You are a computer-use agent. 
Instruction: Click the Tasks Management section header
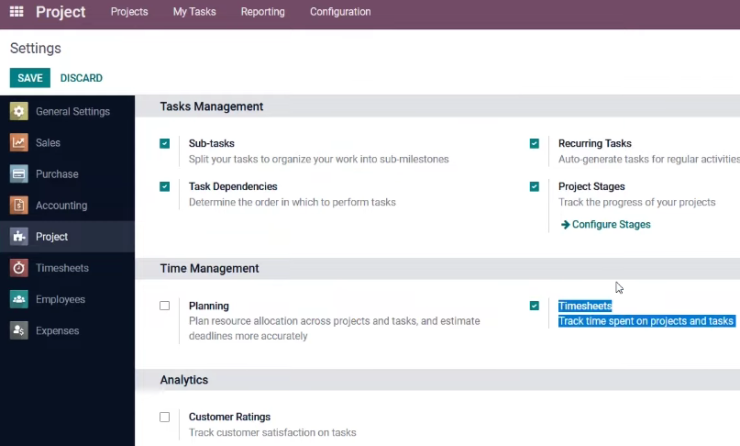(x=211, y=107)
